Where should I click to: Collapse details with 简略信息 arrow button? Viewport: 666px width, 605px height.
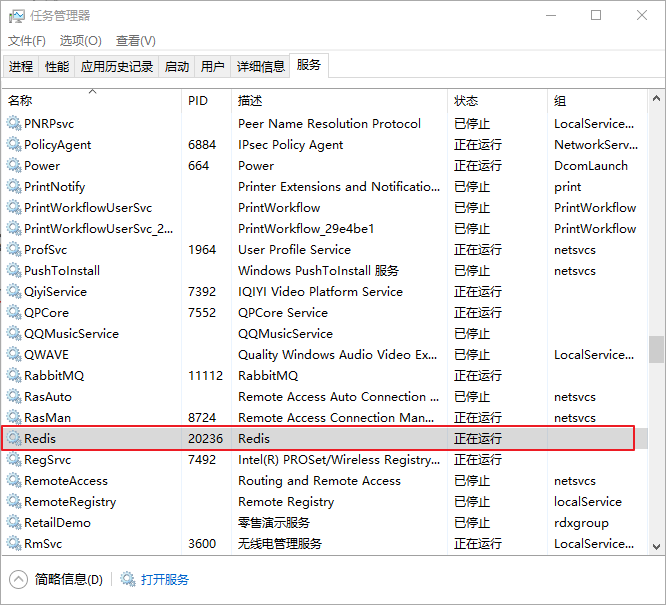point(19,579)
